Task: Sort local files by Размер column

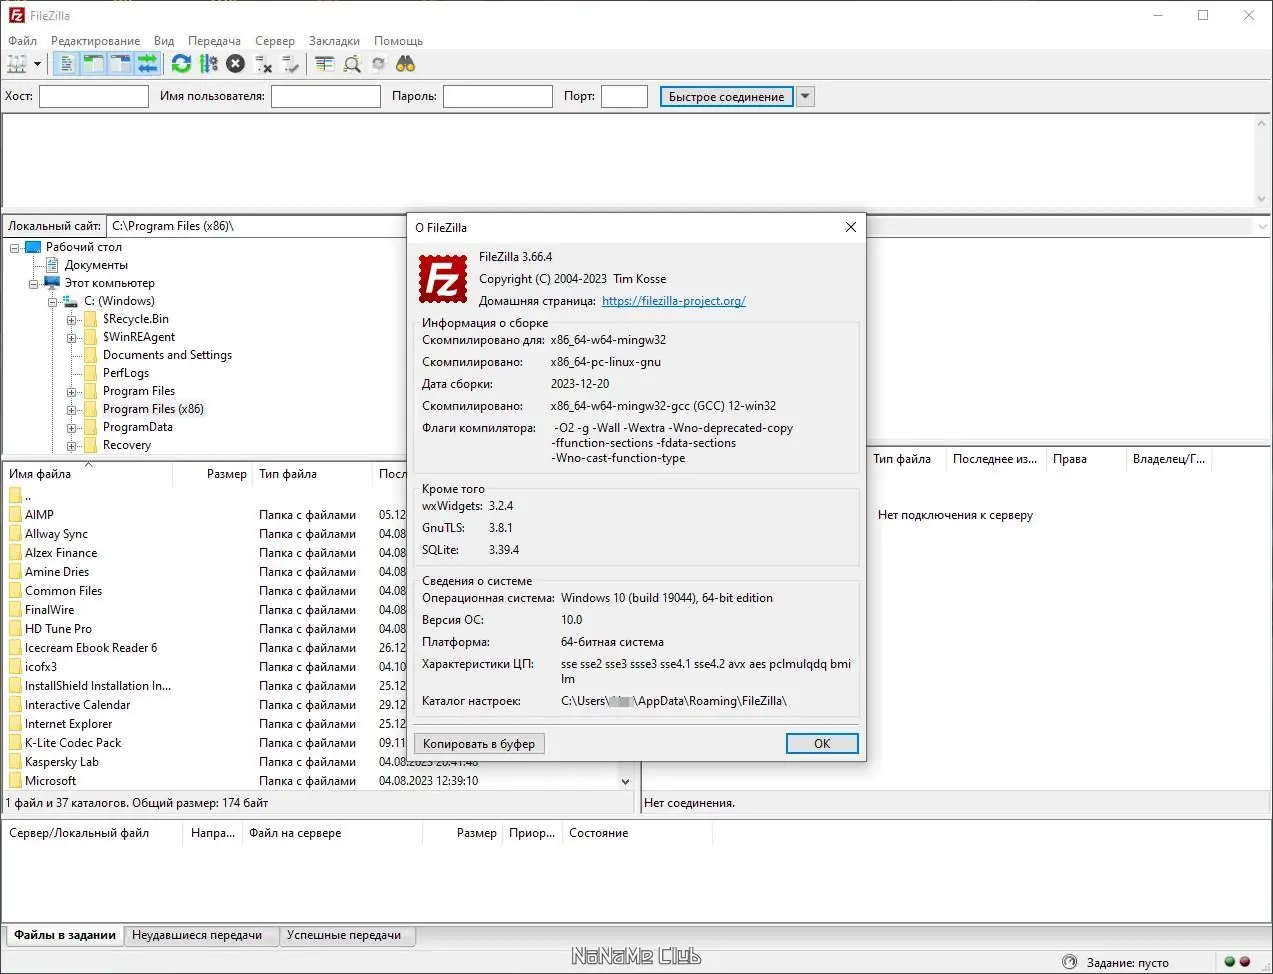Action: (x=214, y=474)
